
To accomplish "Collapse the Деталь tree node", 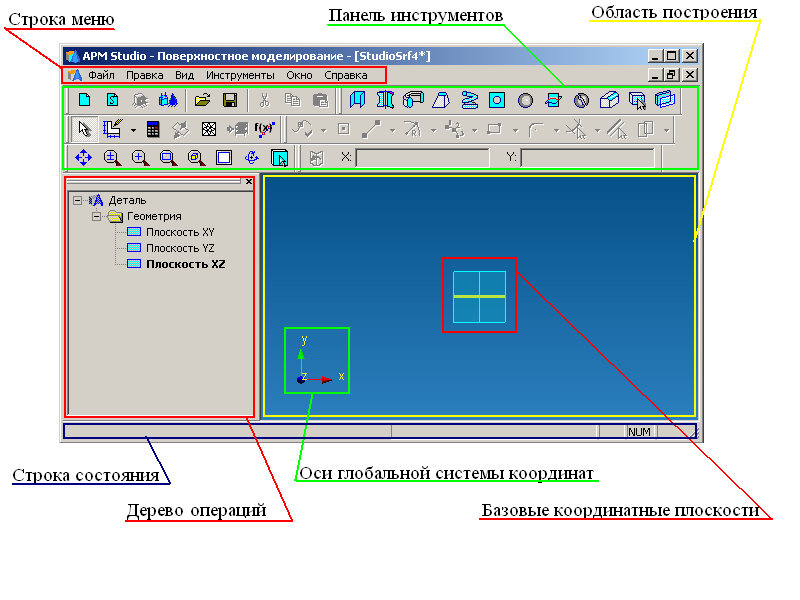I will click(x=77, y=201).
